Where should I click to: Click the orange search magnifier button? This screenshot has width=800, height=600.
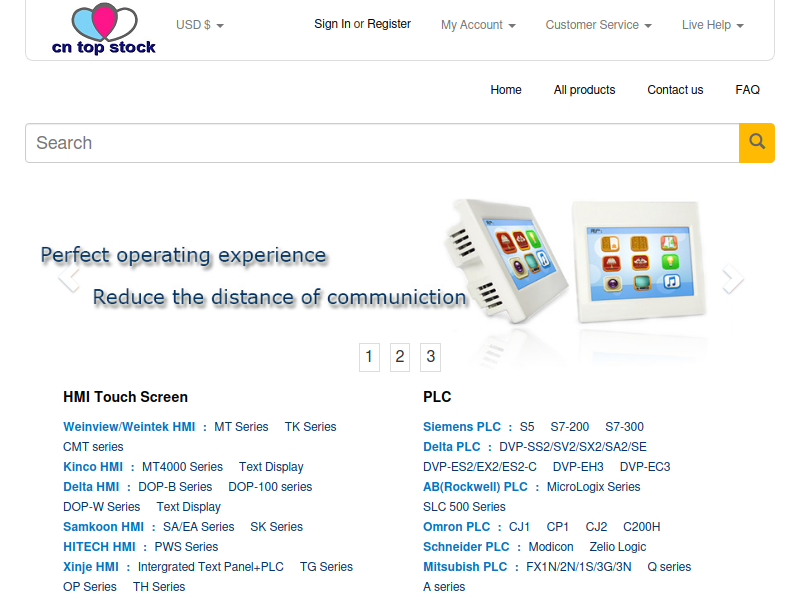pos(757,143)
